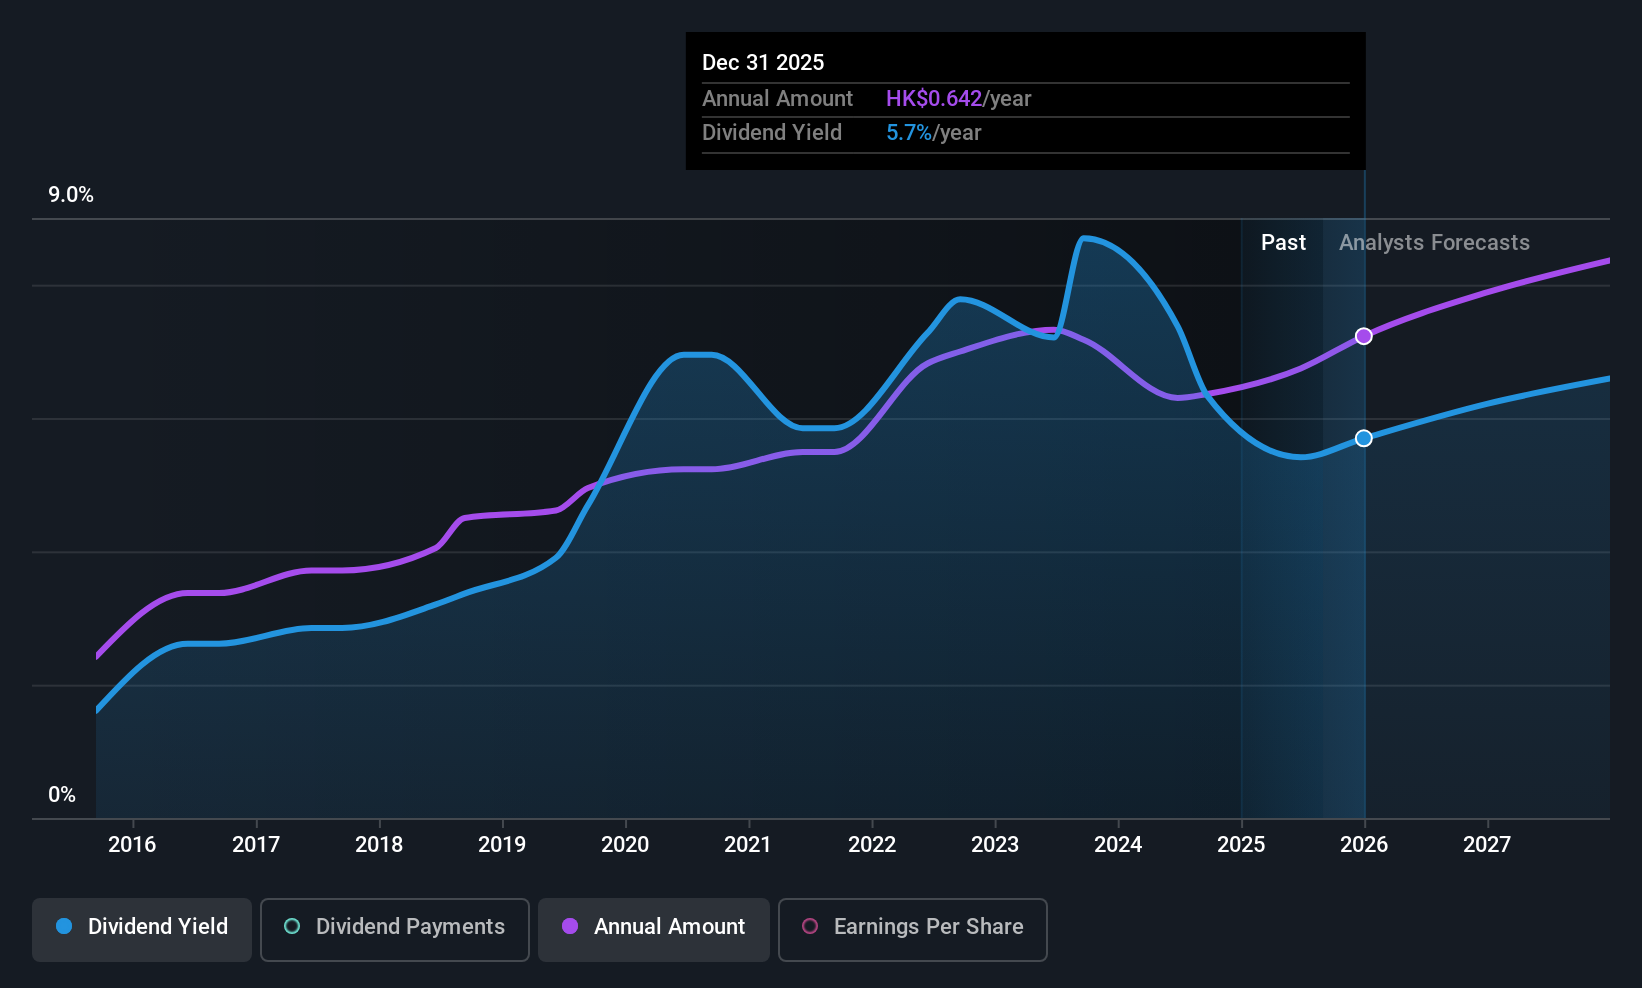
Task: Click the Analysts Forecasts label
Action: (x=1434, y=243)
